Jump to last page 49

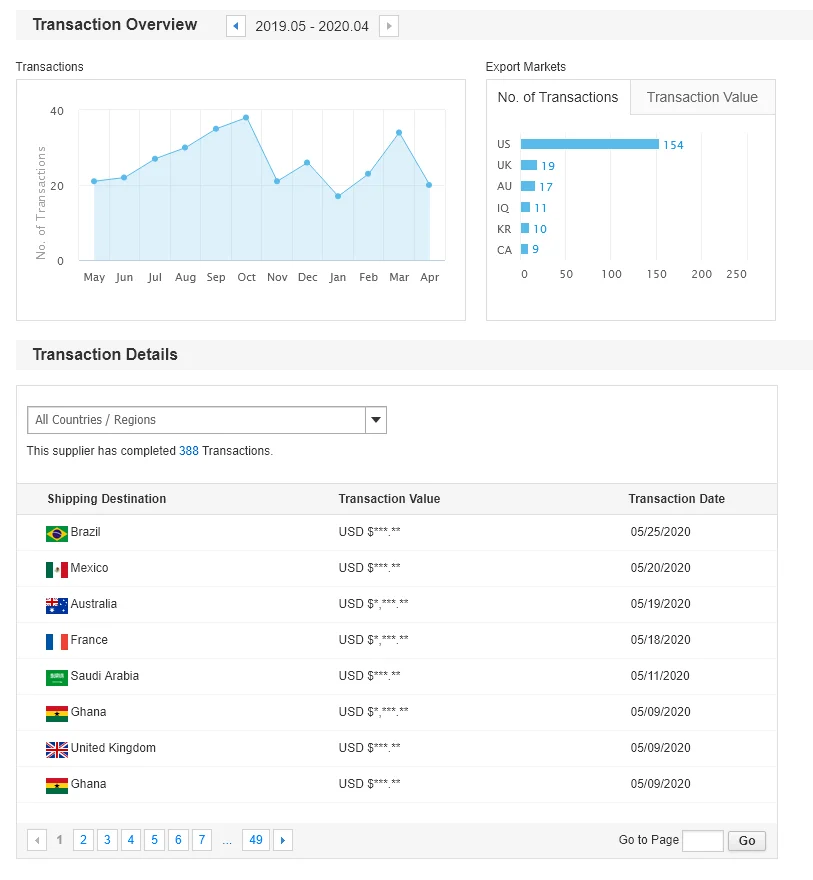click(x=256, y=840)
